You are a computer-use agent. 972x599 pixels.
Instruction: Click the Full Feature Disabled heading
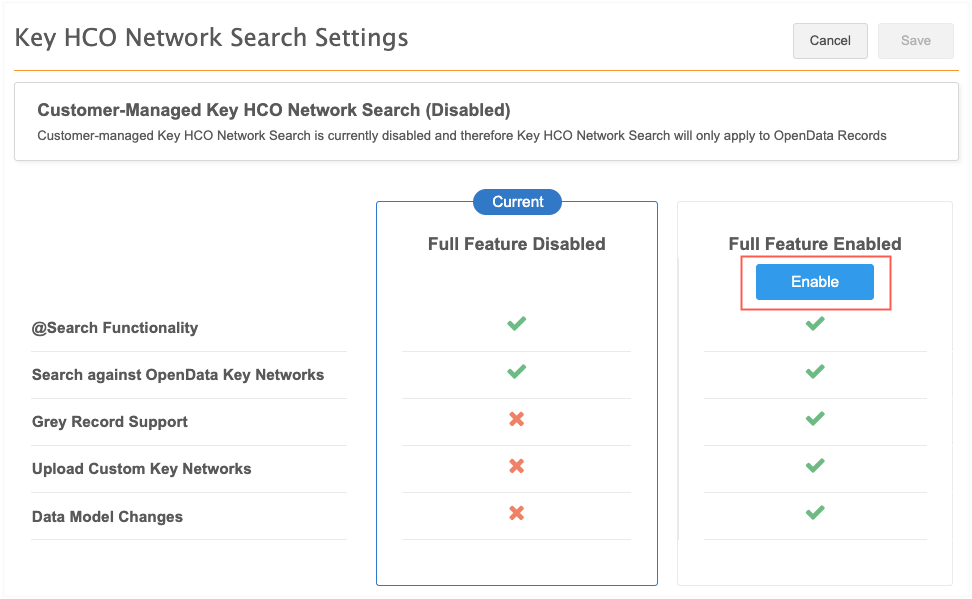(516, 244)
